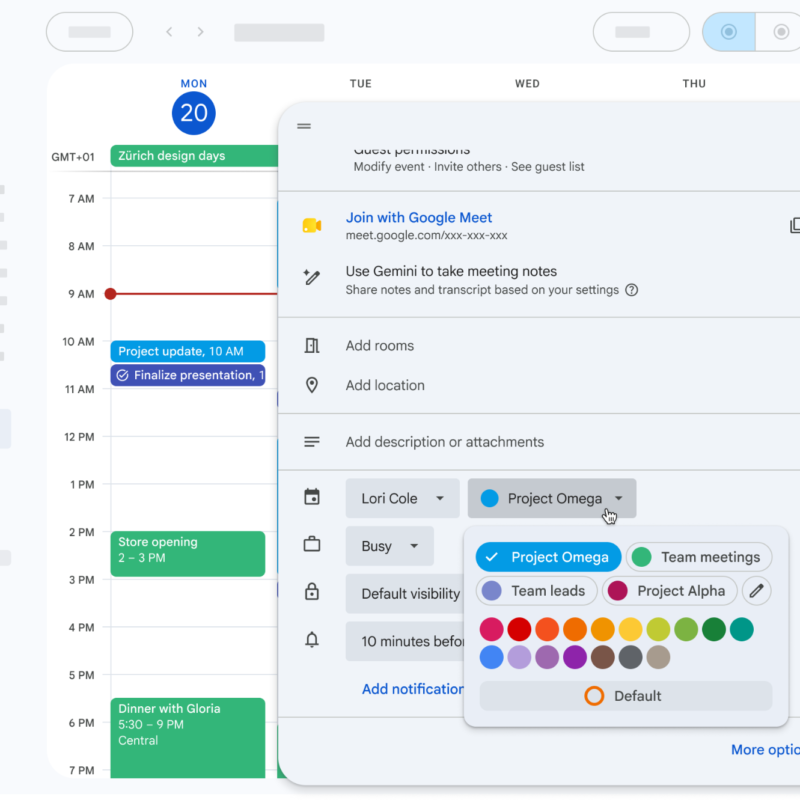Click the Google Meet camera icon
This screenshot has width=800, height=800.
(312, 226)
